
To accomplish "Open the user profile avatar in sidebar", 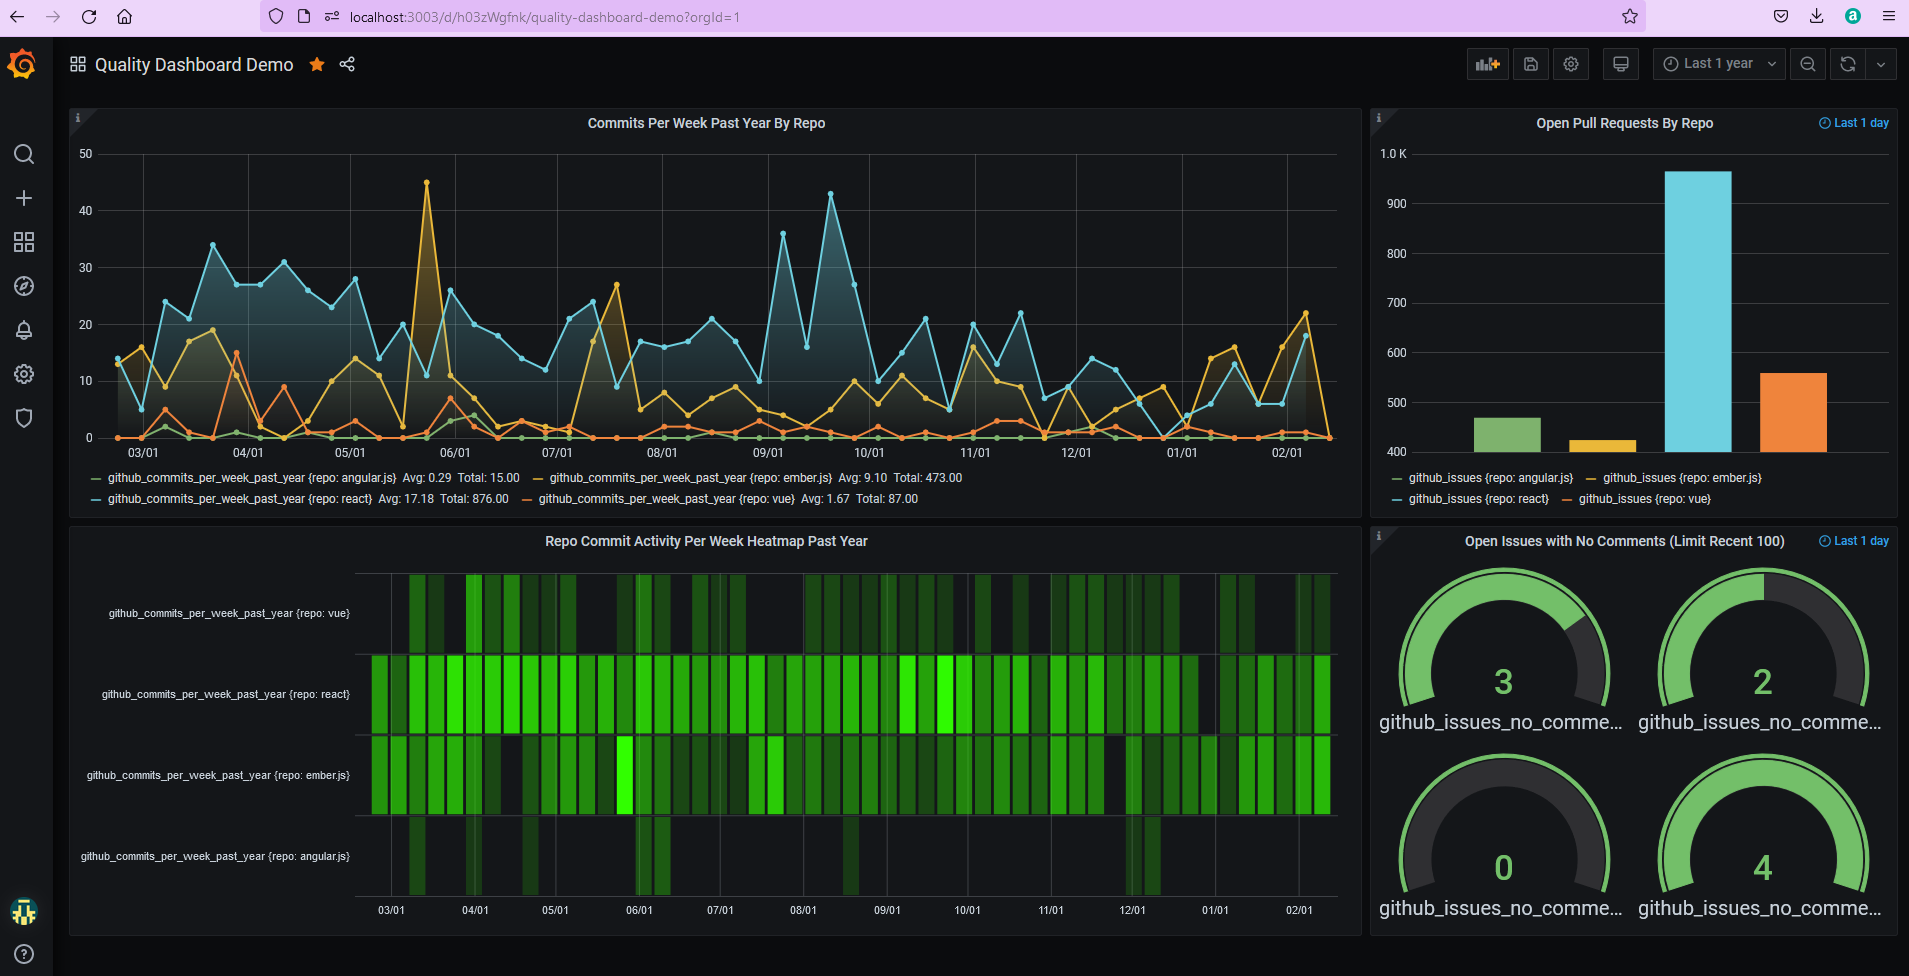I will [24, 911].
